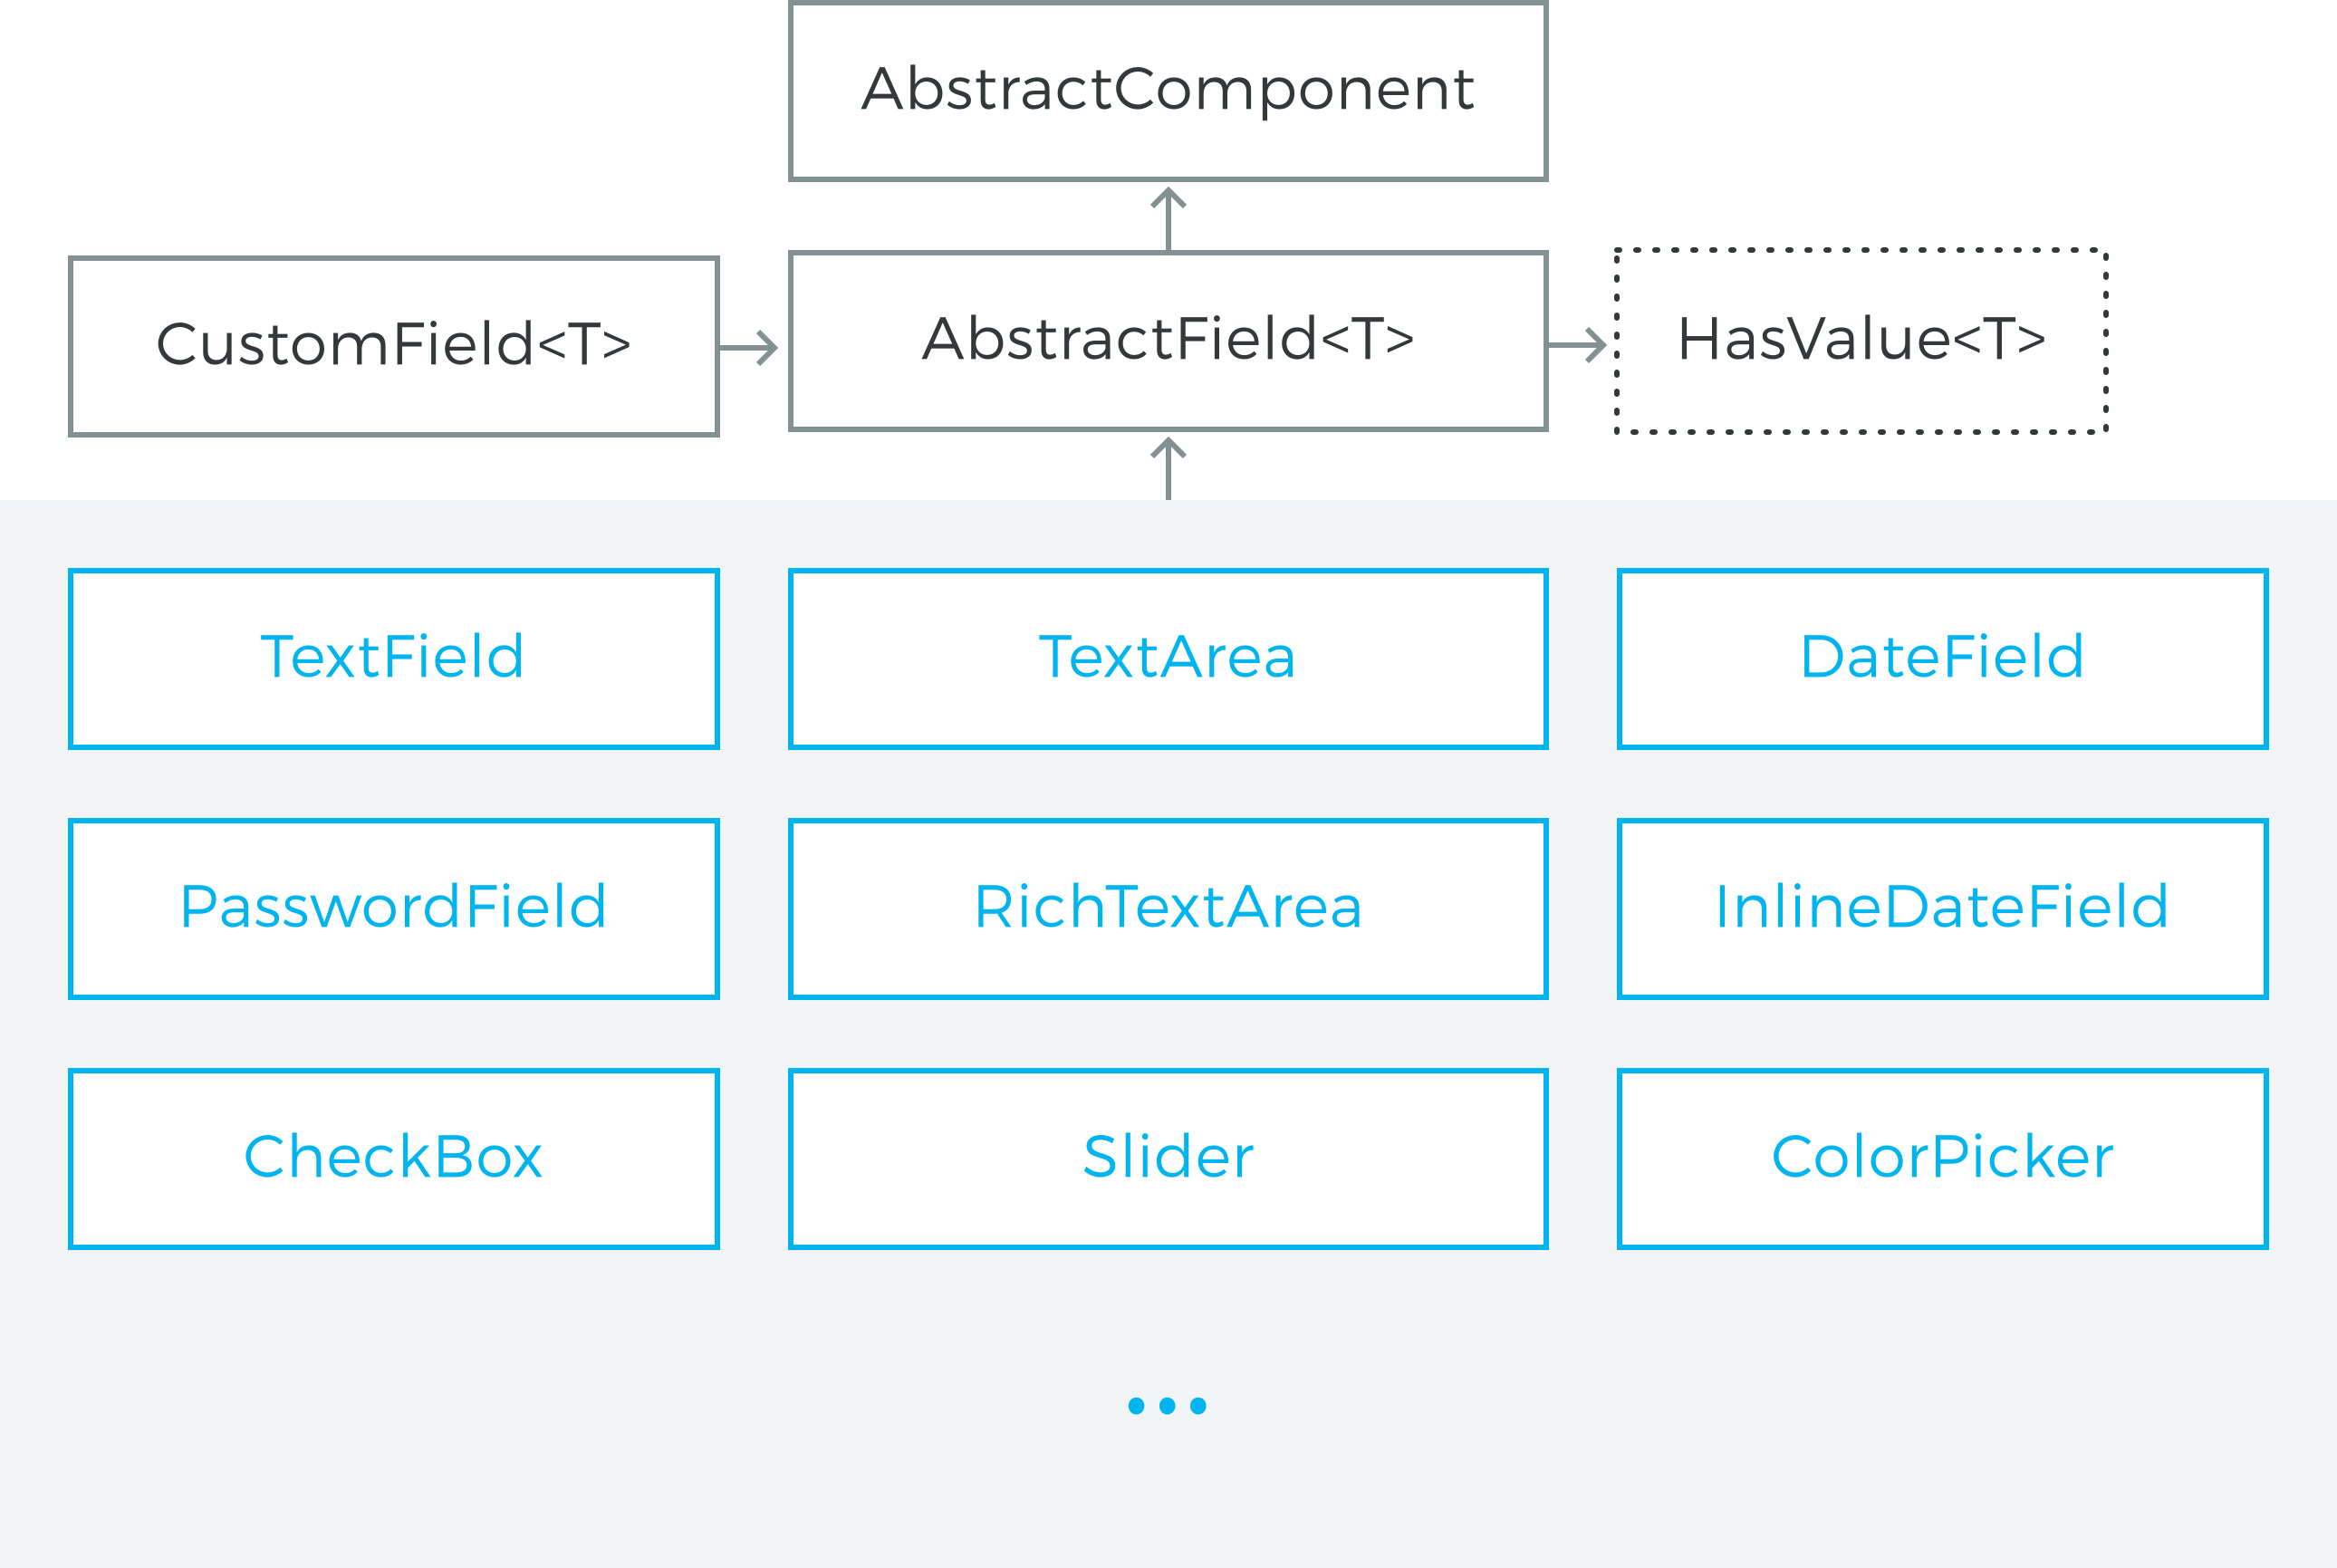
Task: Select the dotted HasValue<T> box
Action: pos(1861,341)
